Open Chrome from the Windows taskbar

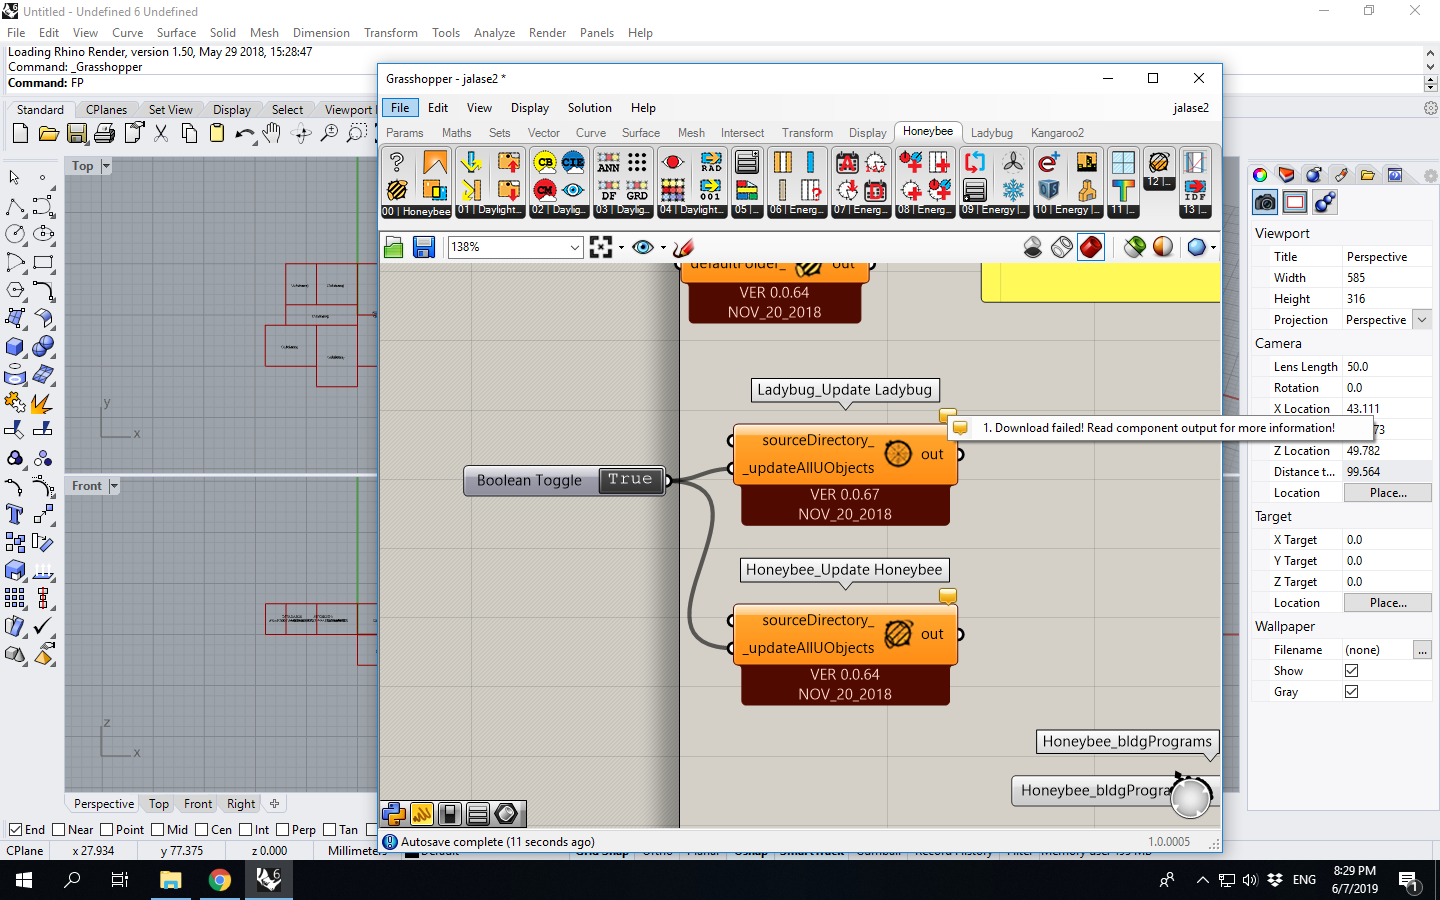(220, 880)
